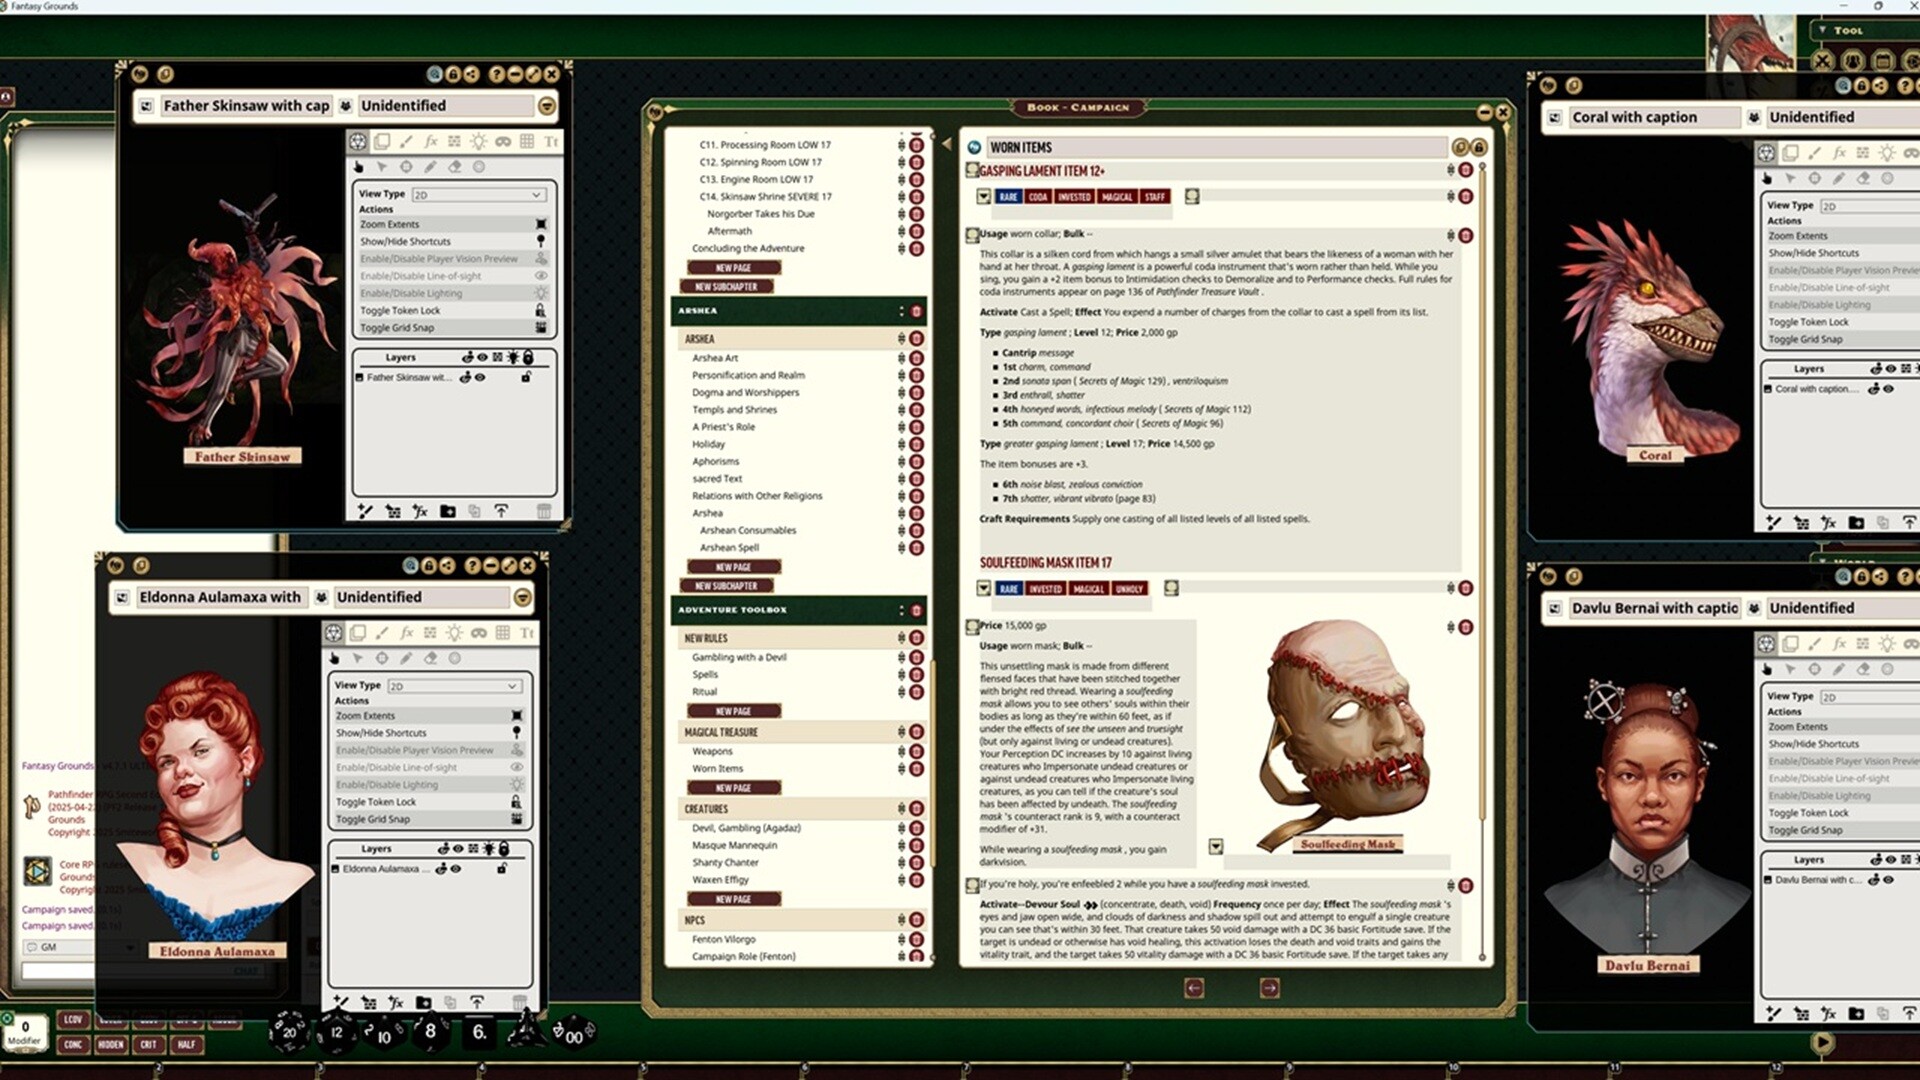Click the eraser tool in Eldonna panel
The image size is (1920, 1080).
[x=430, y=658]
